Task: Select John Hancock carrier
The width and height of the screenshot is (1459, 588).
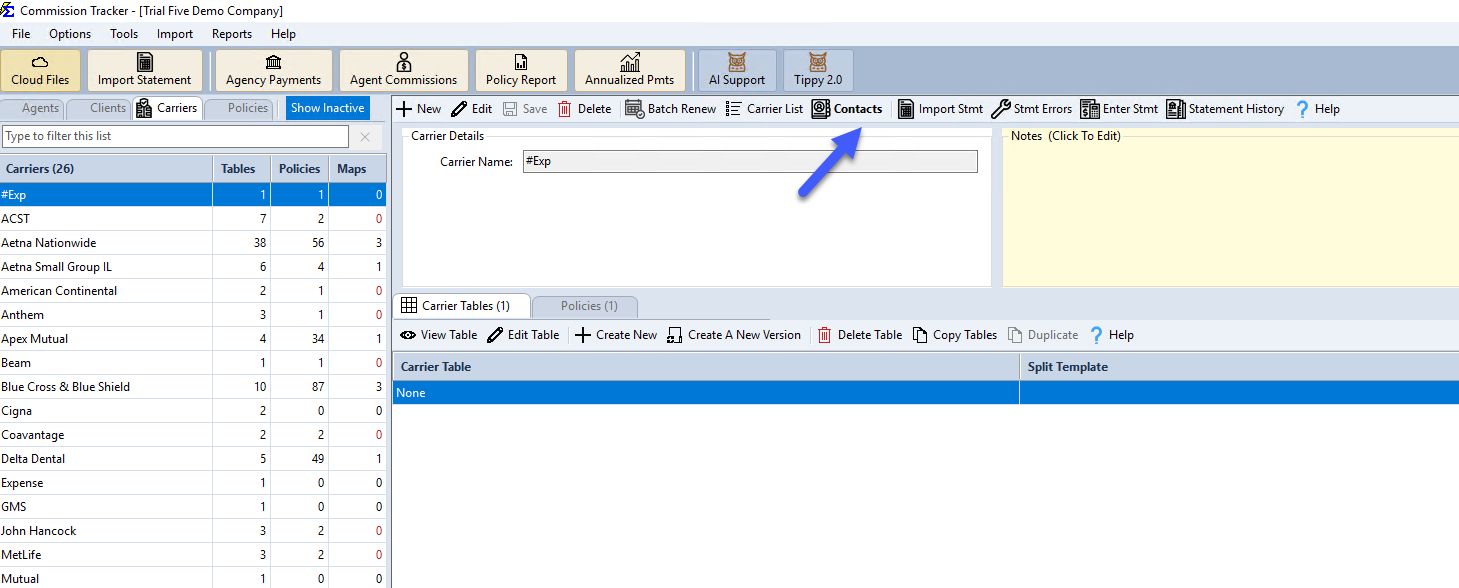Action: [x=193, y=531]
